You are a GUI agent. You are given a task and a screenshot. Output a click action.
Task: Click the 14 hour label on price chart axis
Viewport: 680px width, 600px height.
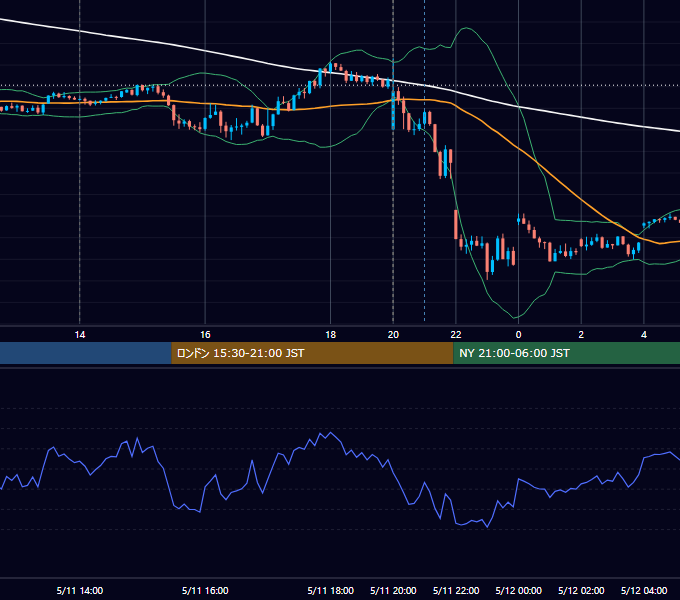[80, 335]
